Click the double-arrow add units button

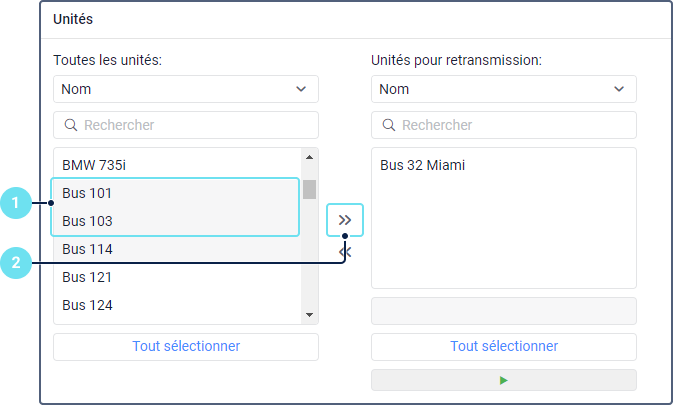(345, 219)
